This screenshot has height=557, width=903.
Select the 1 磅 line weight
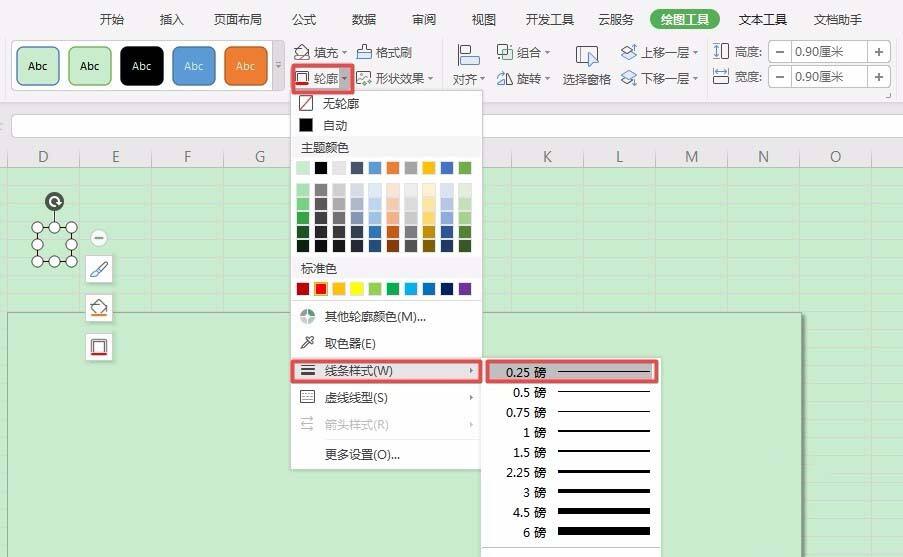tap(572, 432)
